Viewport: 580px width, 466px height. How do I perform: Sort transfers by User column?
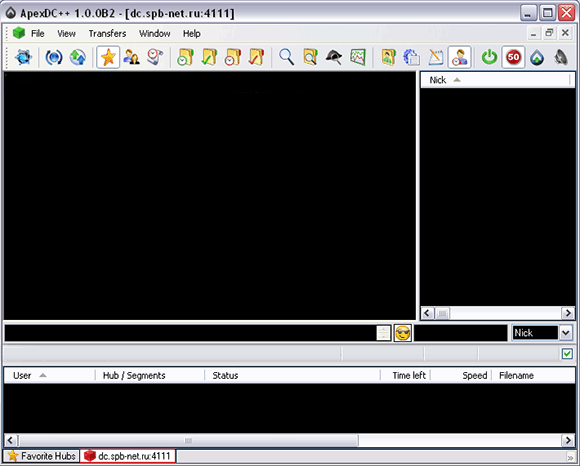[x=49, y=376]
